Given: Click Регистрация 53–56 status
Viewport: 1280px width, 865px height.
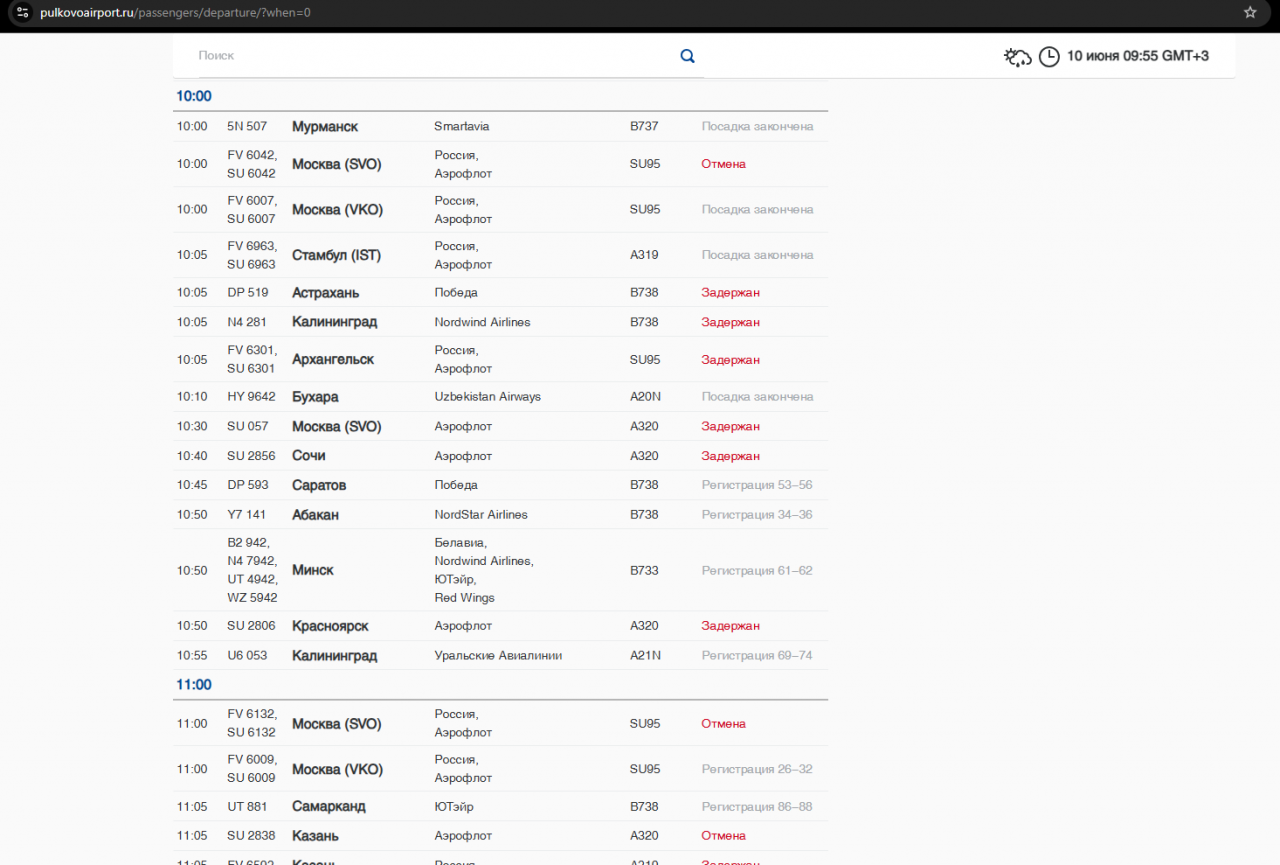Looking at the screenshot, I should pyautogui.click(x=757, y=485).
